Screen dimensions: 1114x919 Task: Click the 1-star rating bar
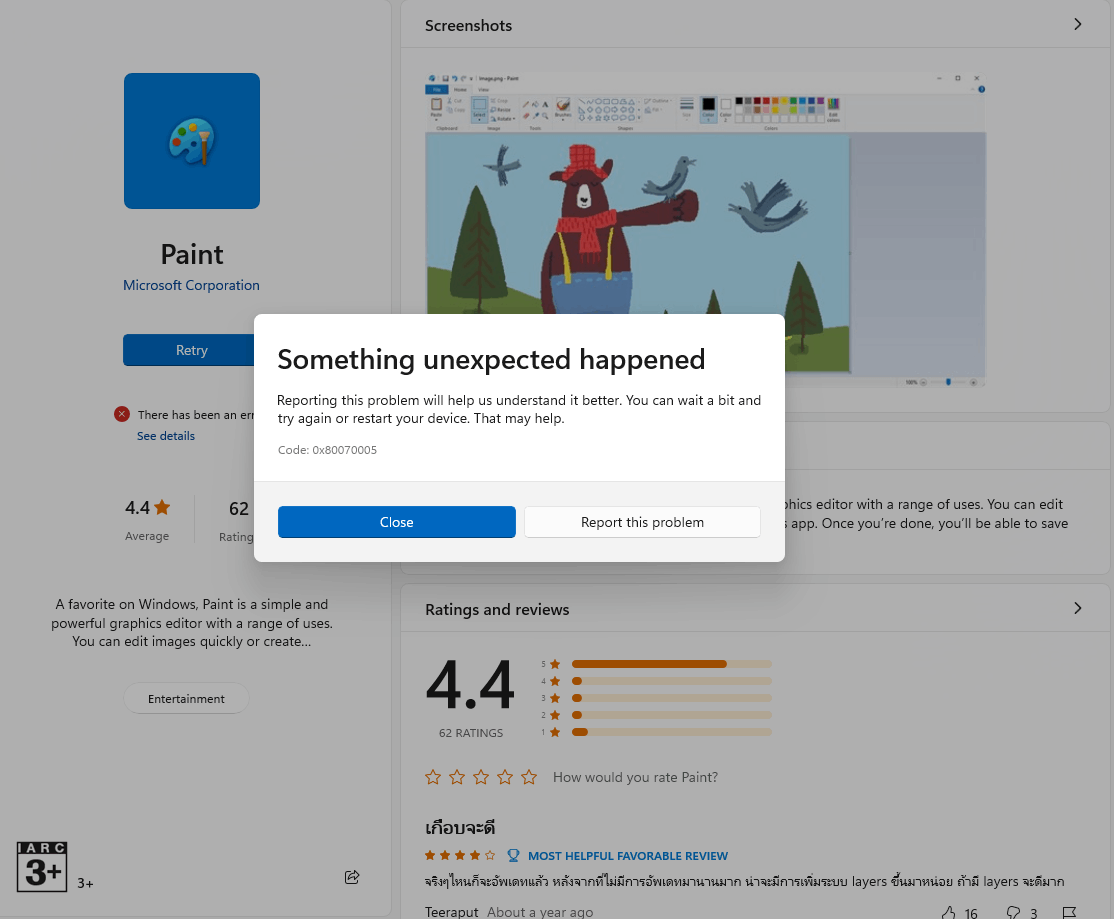point(671,732)
